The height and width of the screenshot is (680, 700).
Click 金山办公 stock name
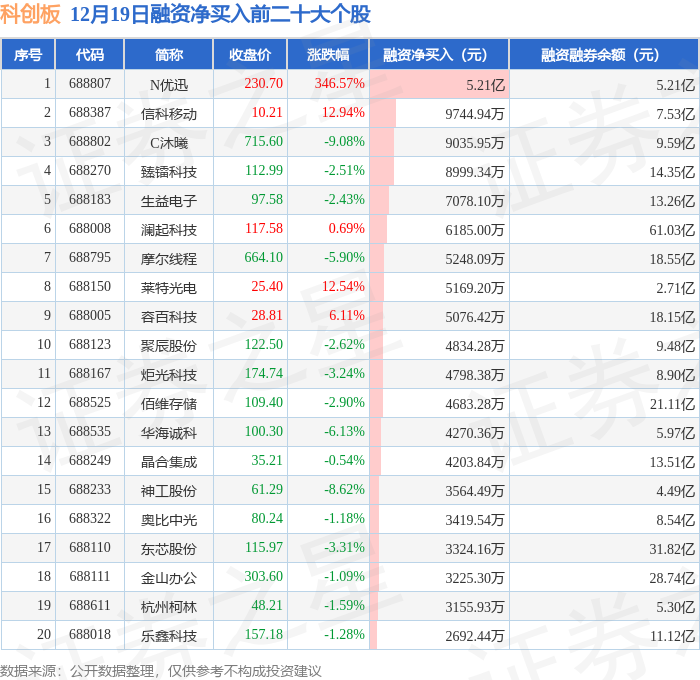(x=169, y=578)
